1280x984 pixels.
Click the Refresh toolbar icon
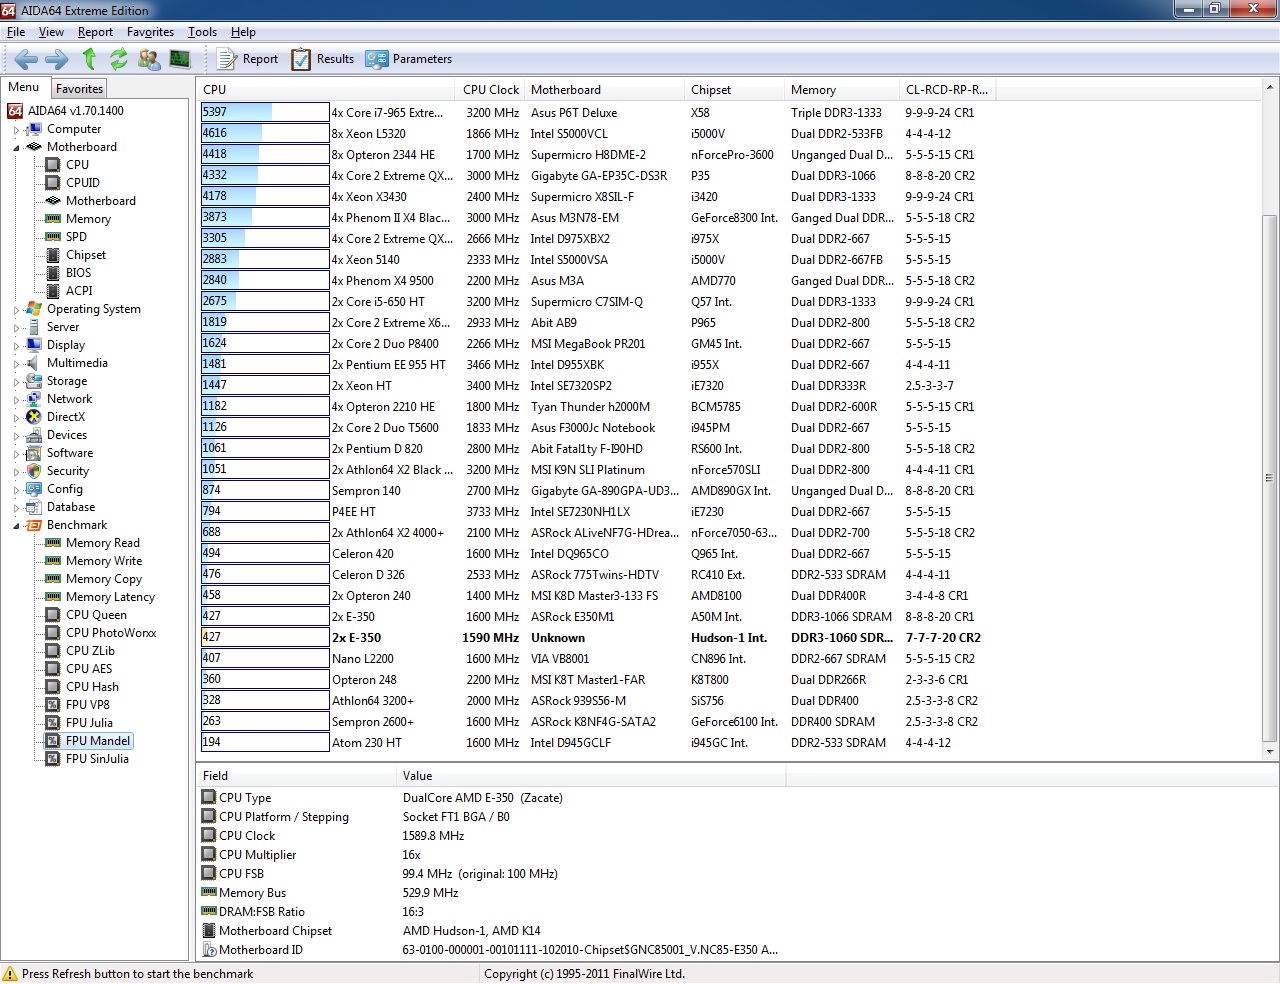(x=119, y=59)
